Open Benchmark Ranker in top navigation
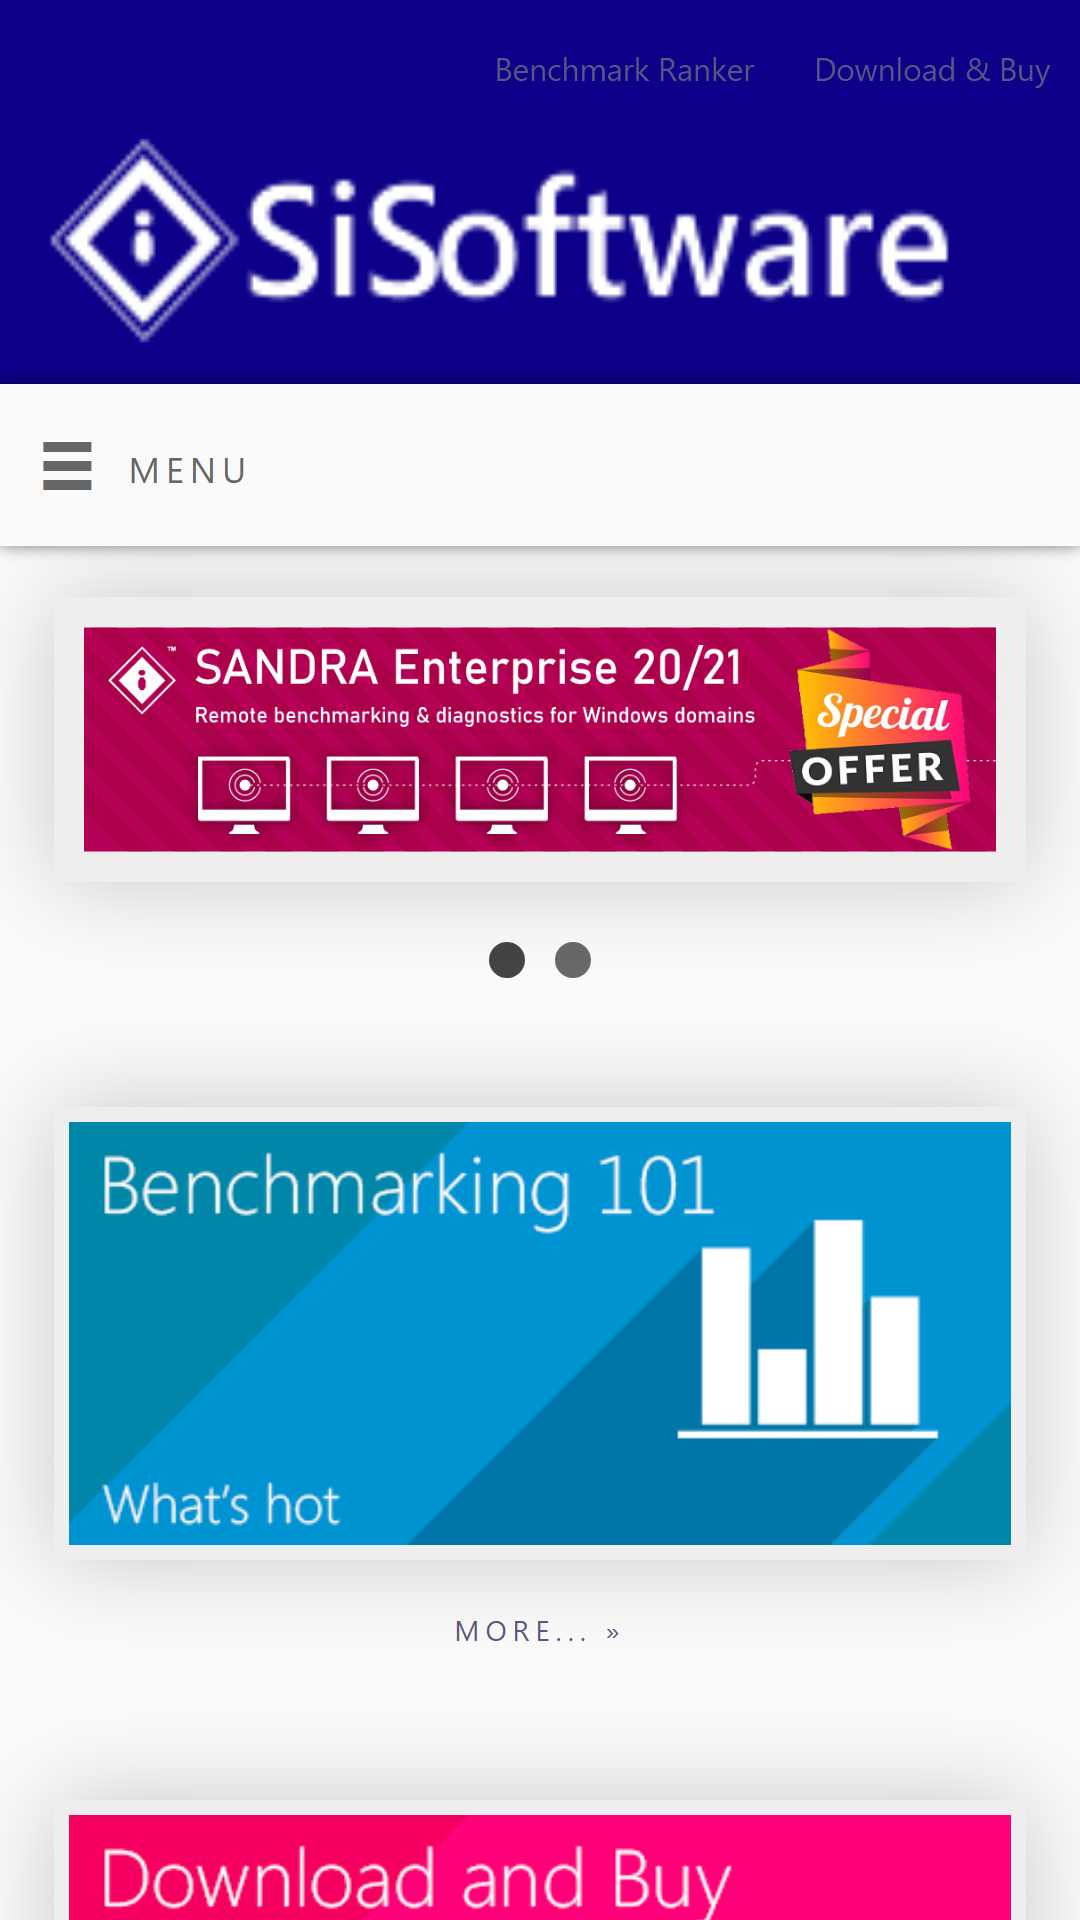 tap(624, 70)
